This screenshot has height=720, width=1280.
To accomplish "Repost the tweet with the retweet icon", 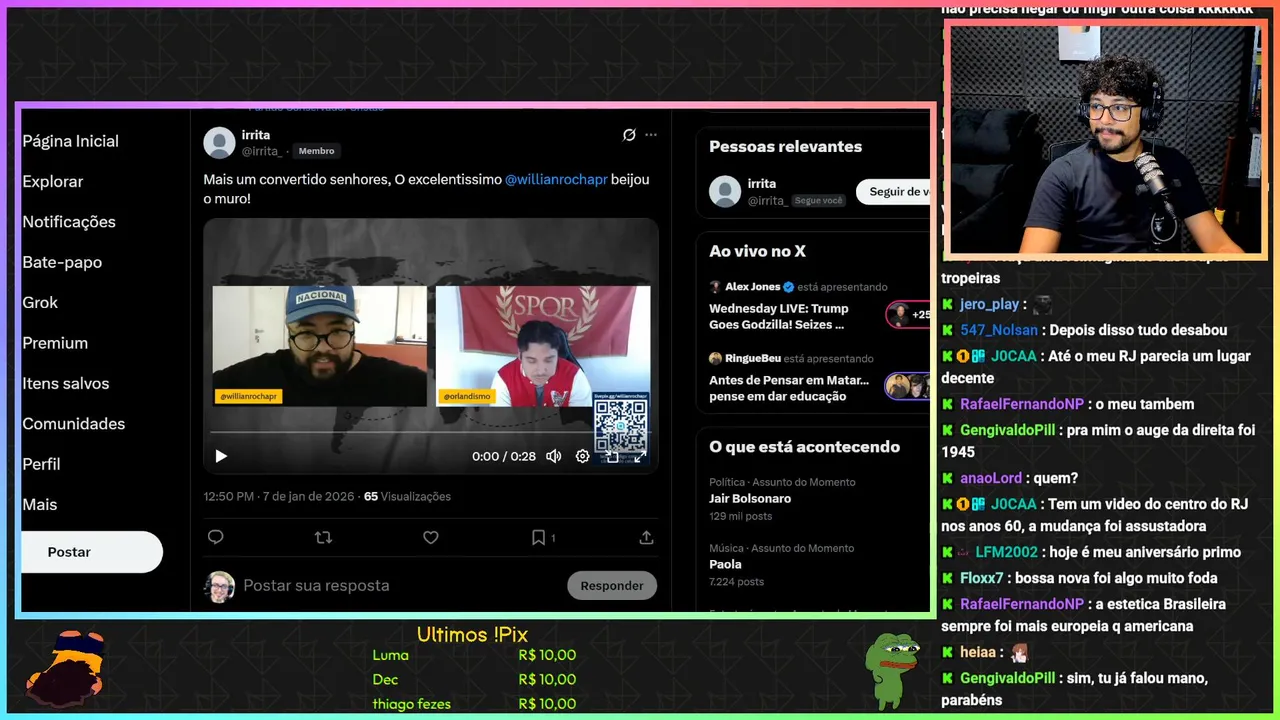I will [x=323, y=537].
